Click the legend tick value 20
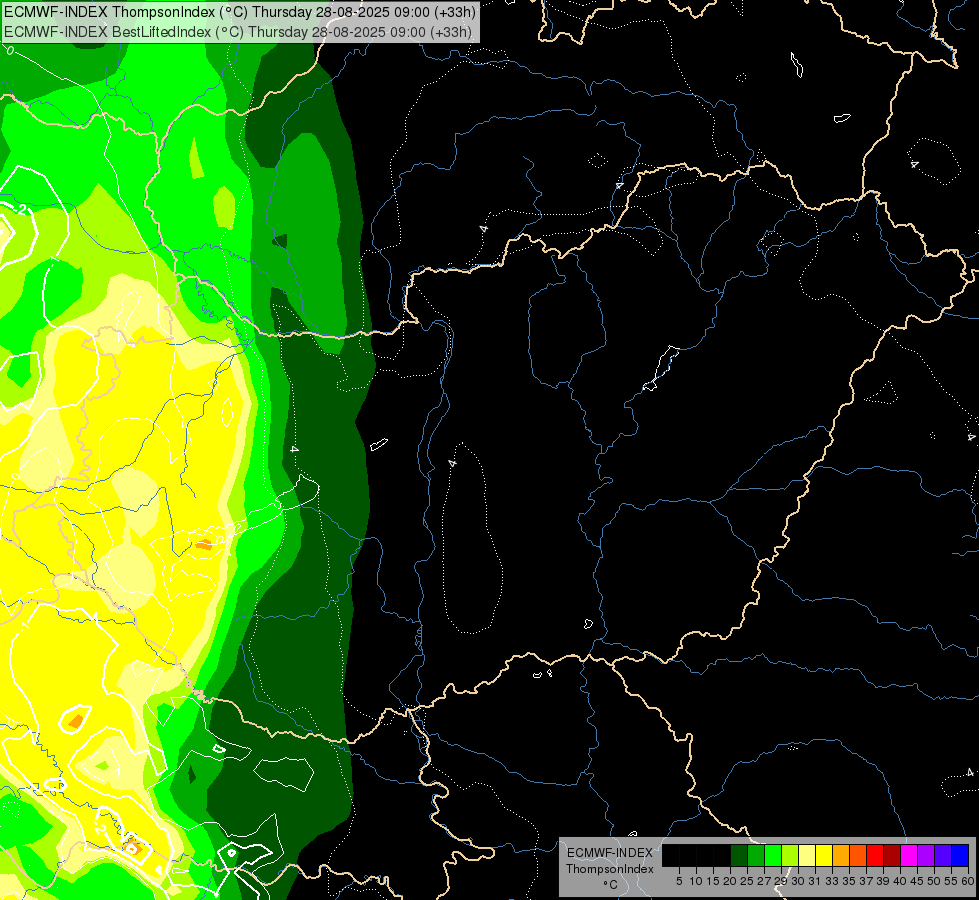The height and width of the screenshot is (900, 979). point(729,881)
